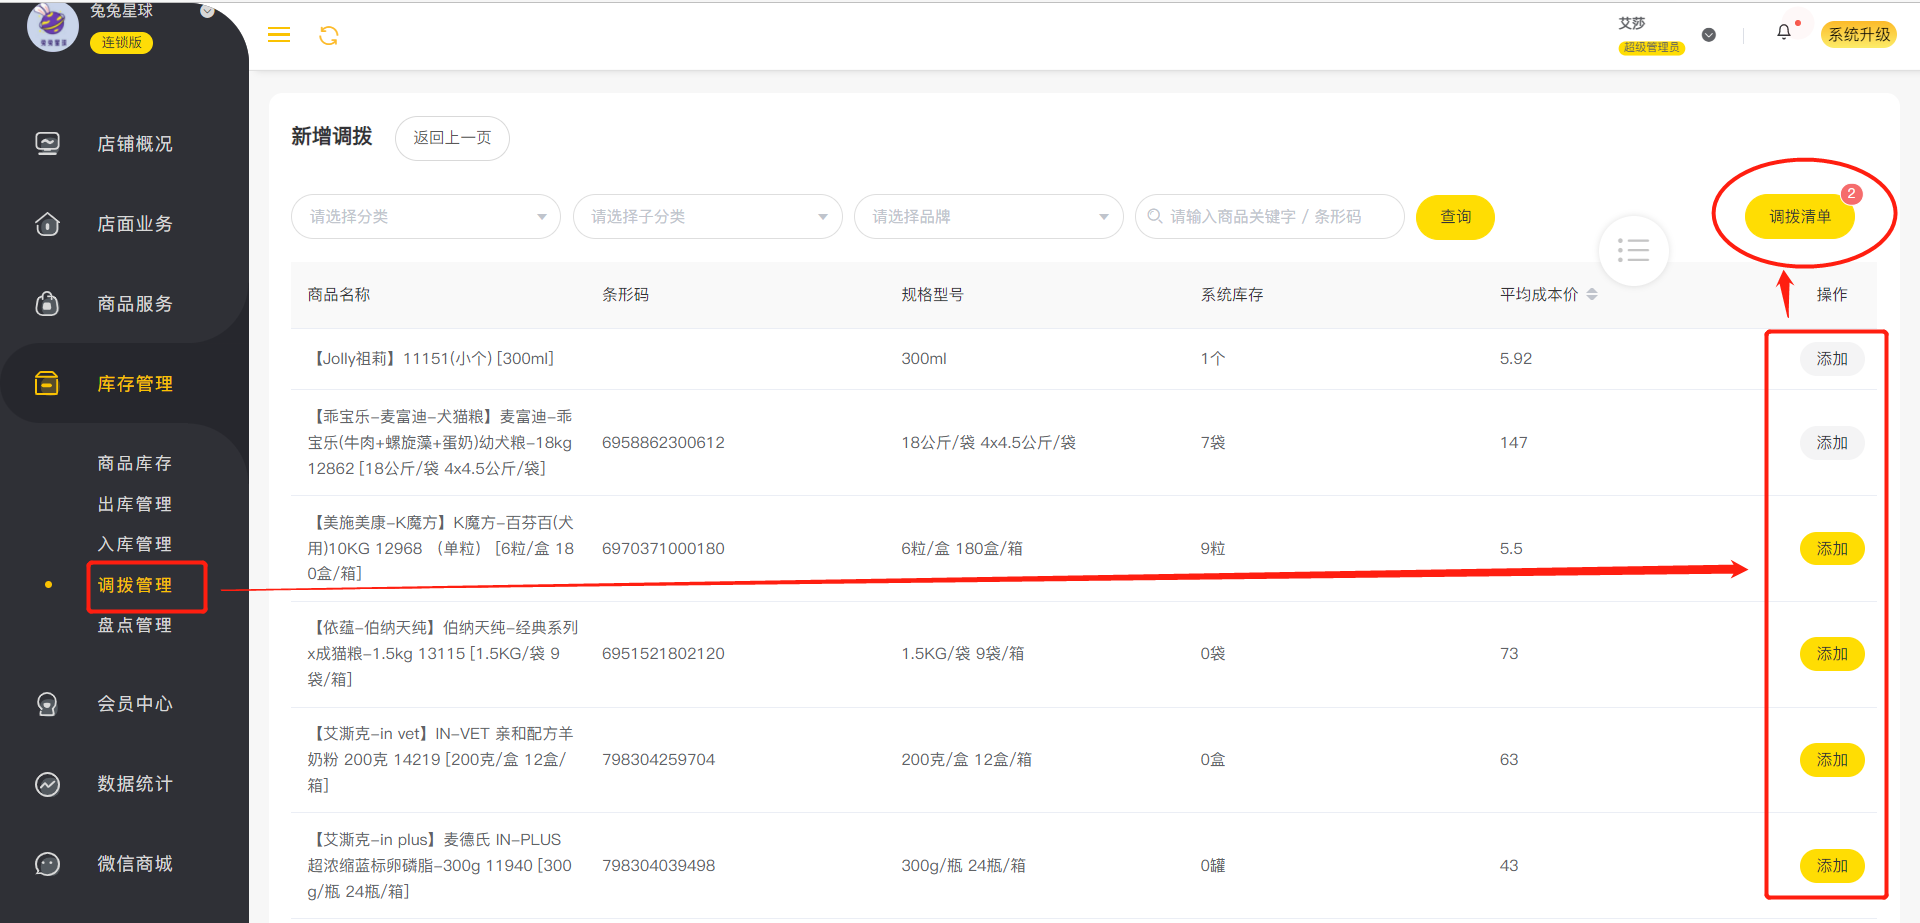This screenshot has height=923, width=1920.
Task: Open 微信商城 menu
Action: [135, 864]
